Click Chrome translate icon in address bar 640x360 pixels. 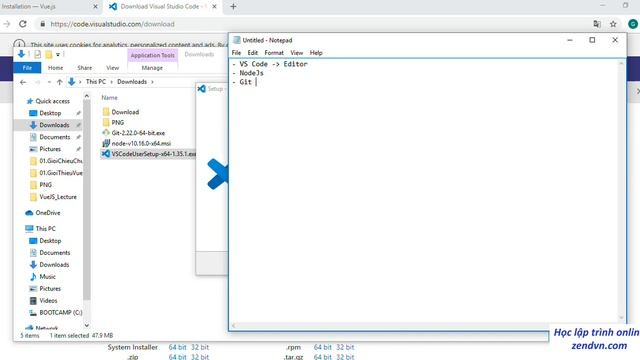click(x=597, y=24)
